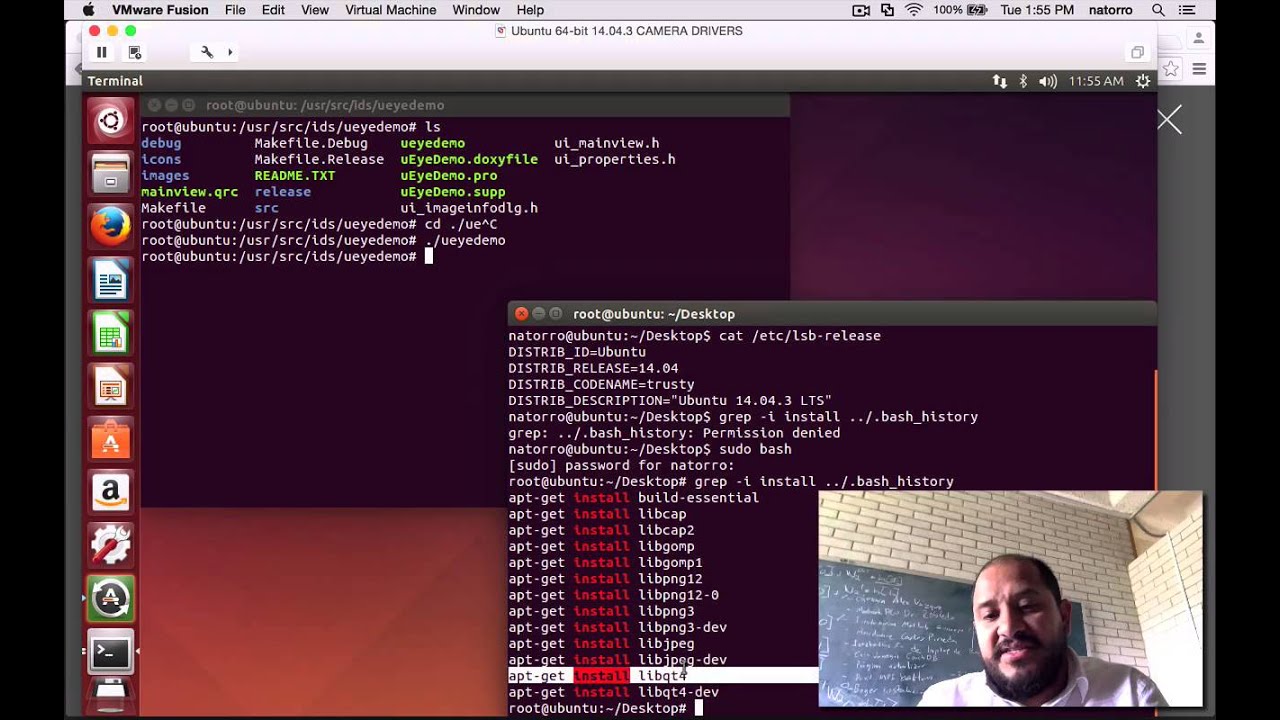This screenshot has height=720, width=1280.
Task: Switch to Terminal via launcher icon
Action: tap(110, 652)
